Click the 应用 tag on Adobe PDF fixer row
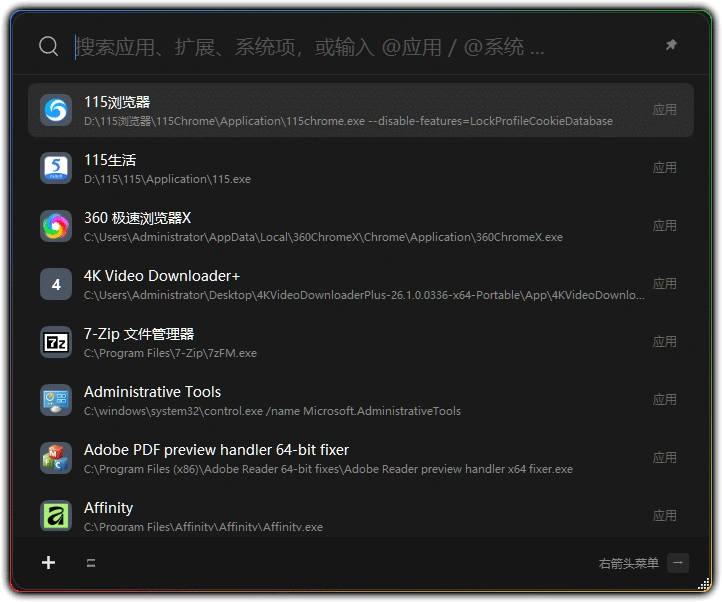 point(664,458)
